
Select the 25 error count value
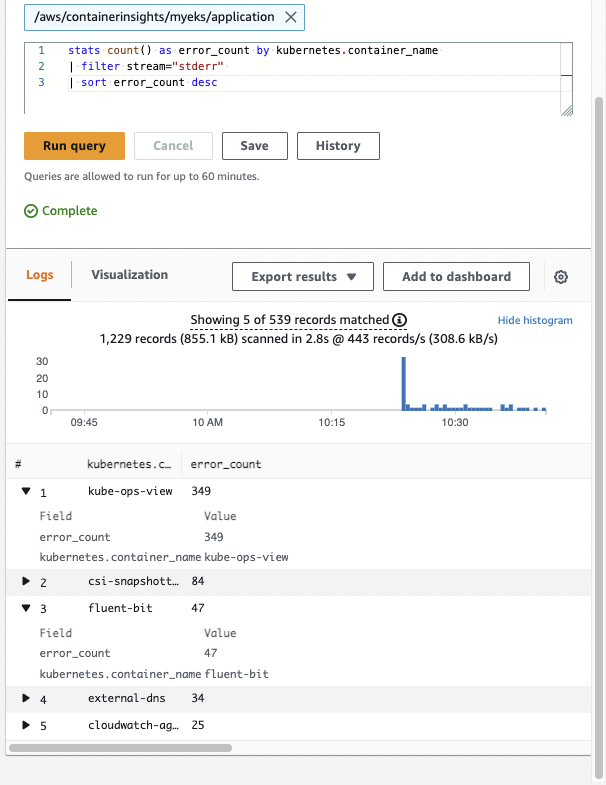click(x=198, y=725)
